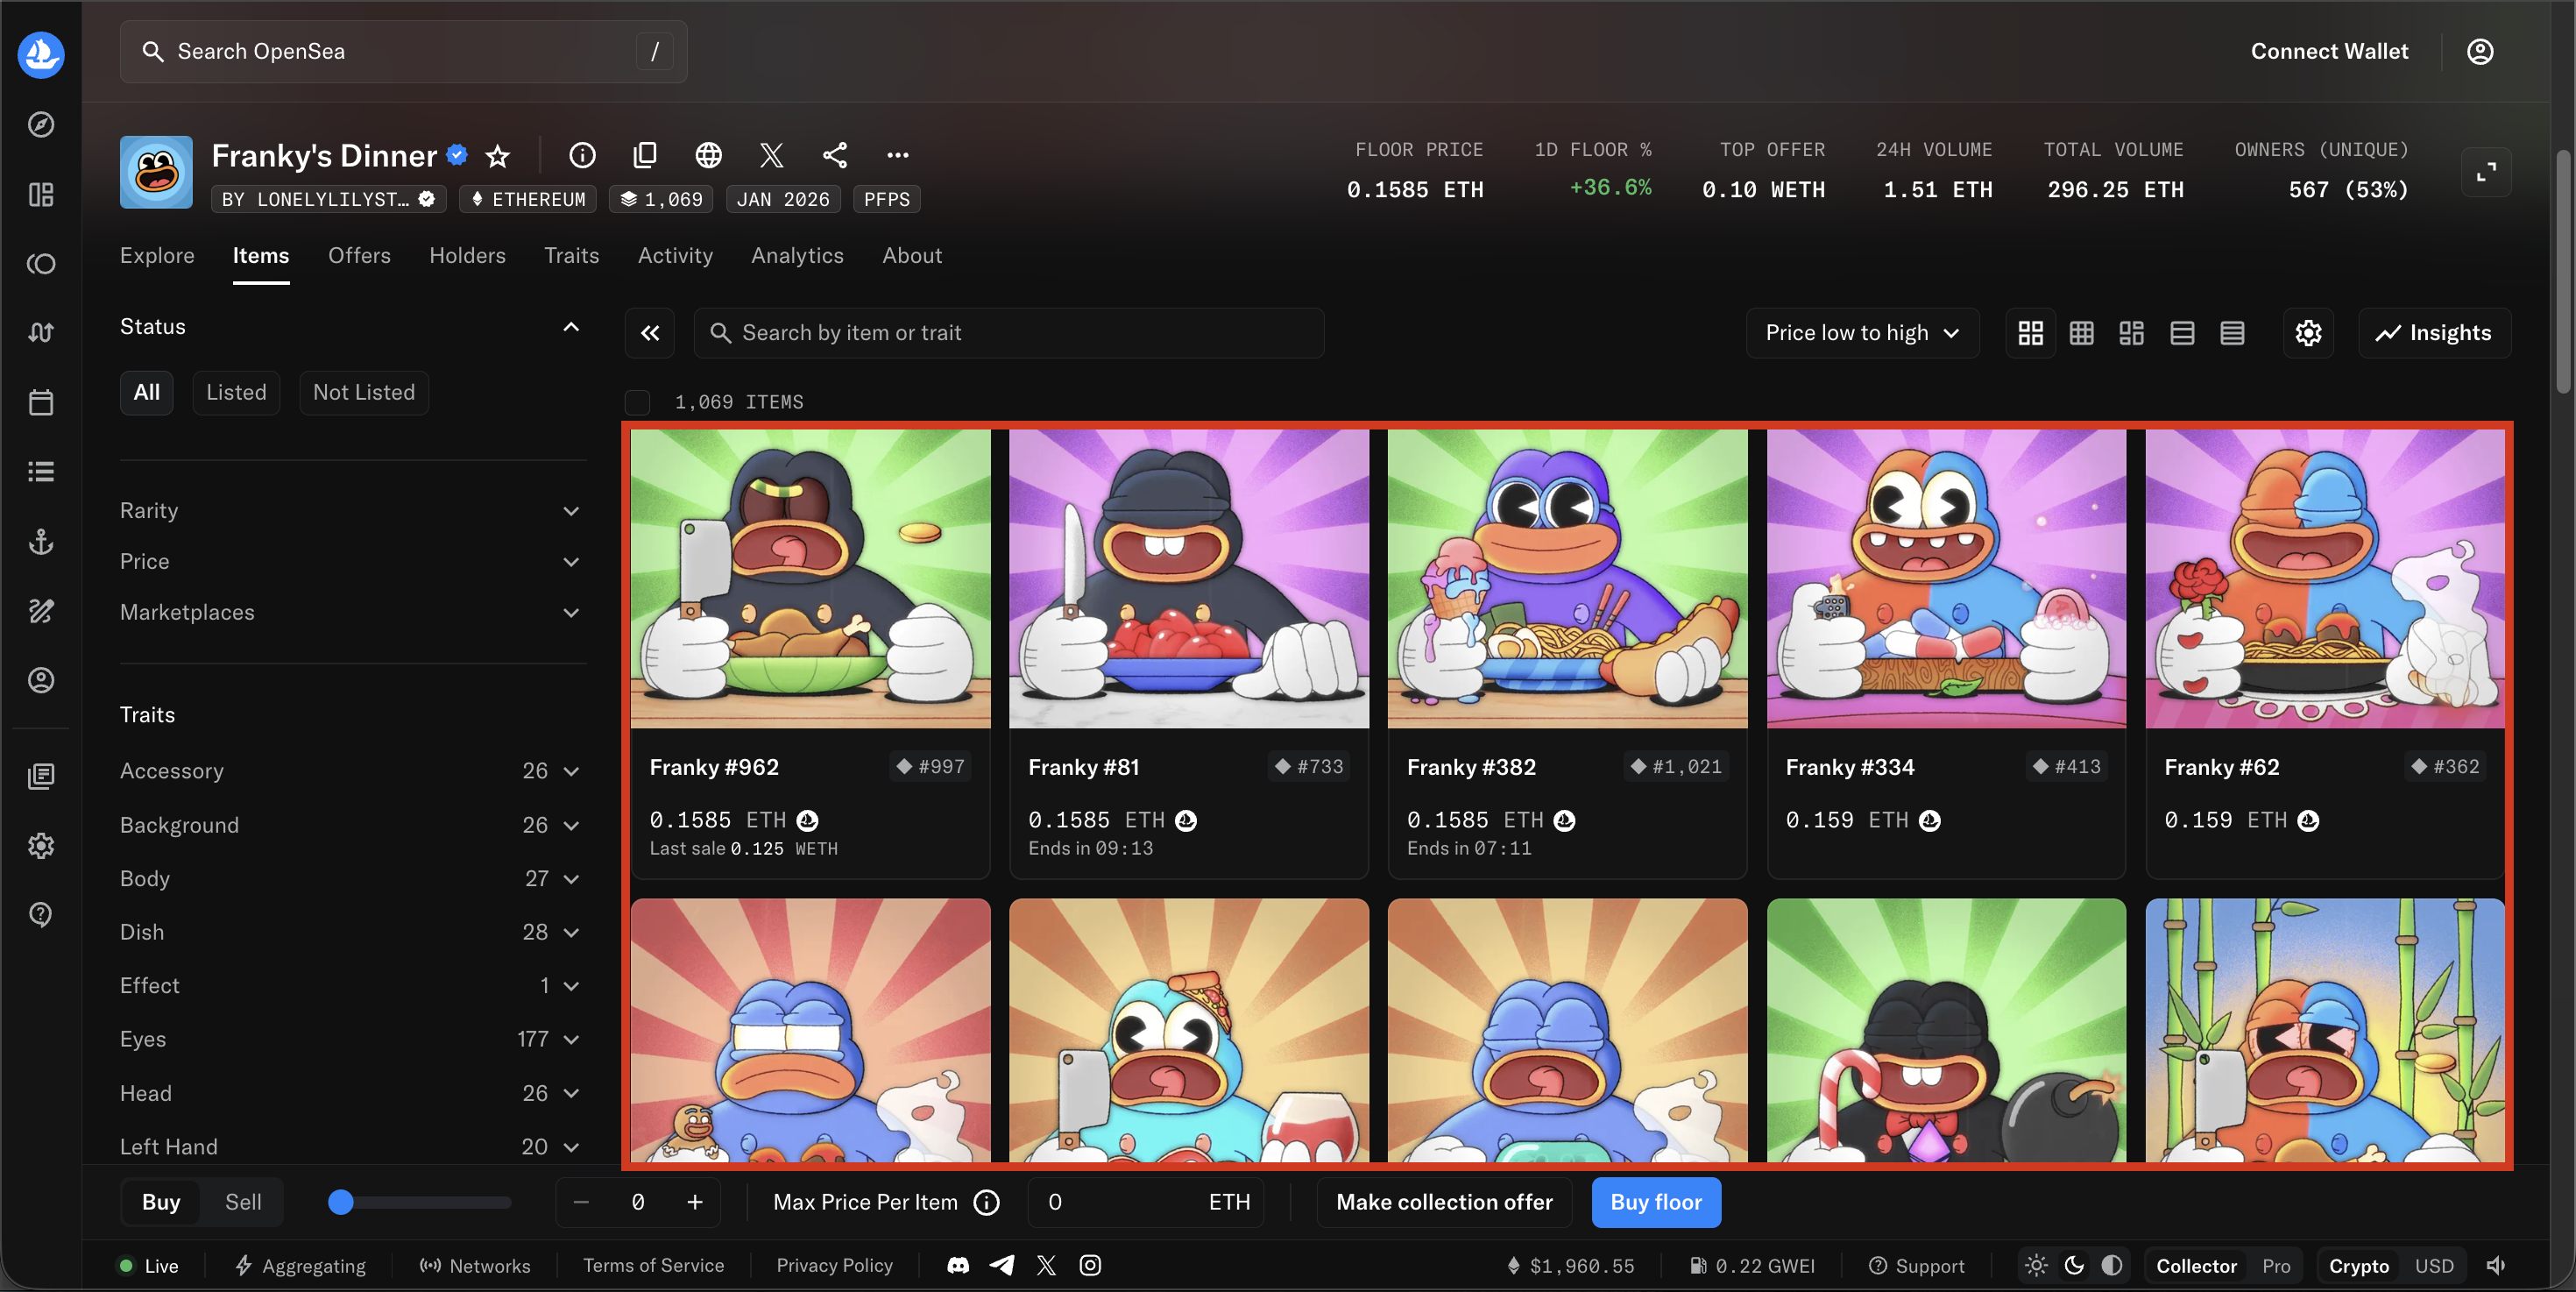Copy the collection contract address

click(x=645, y=156)
